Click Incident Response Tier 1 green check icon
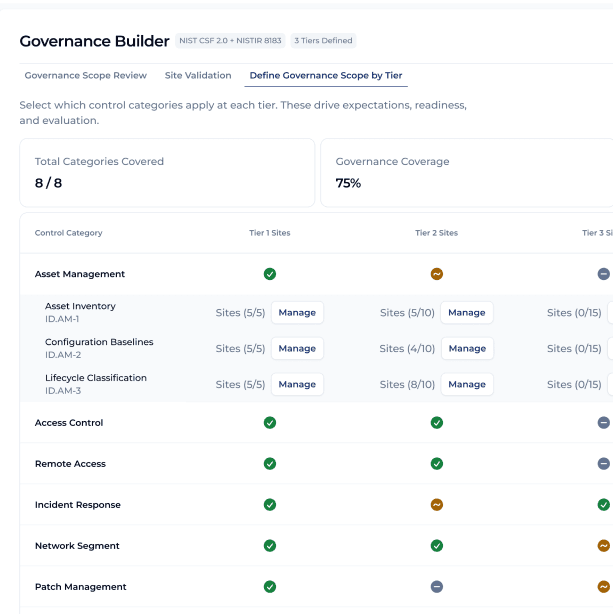Image resolution: width=613 pixels, height=614 pixels. (270, 505)
